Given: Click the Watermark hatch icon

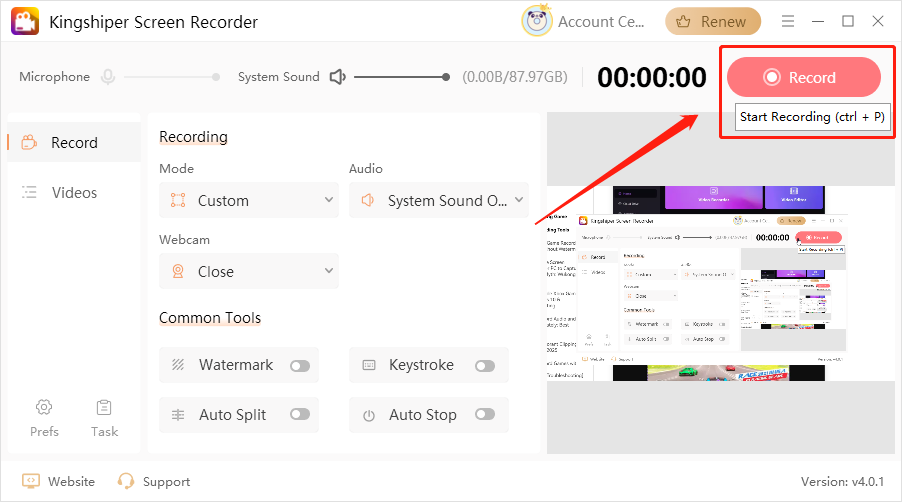Looking at the screenshot, I should click(x=178, y=365).
